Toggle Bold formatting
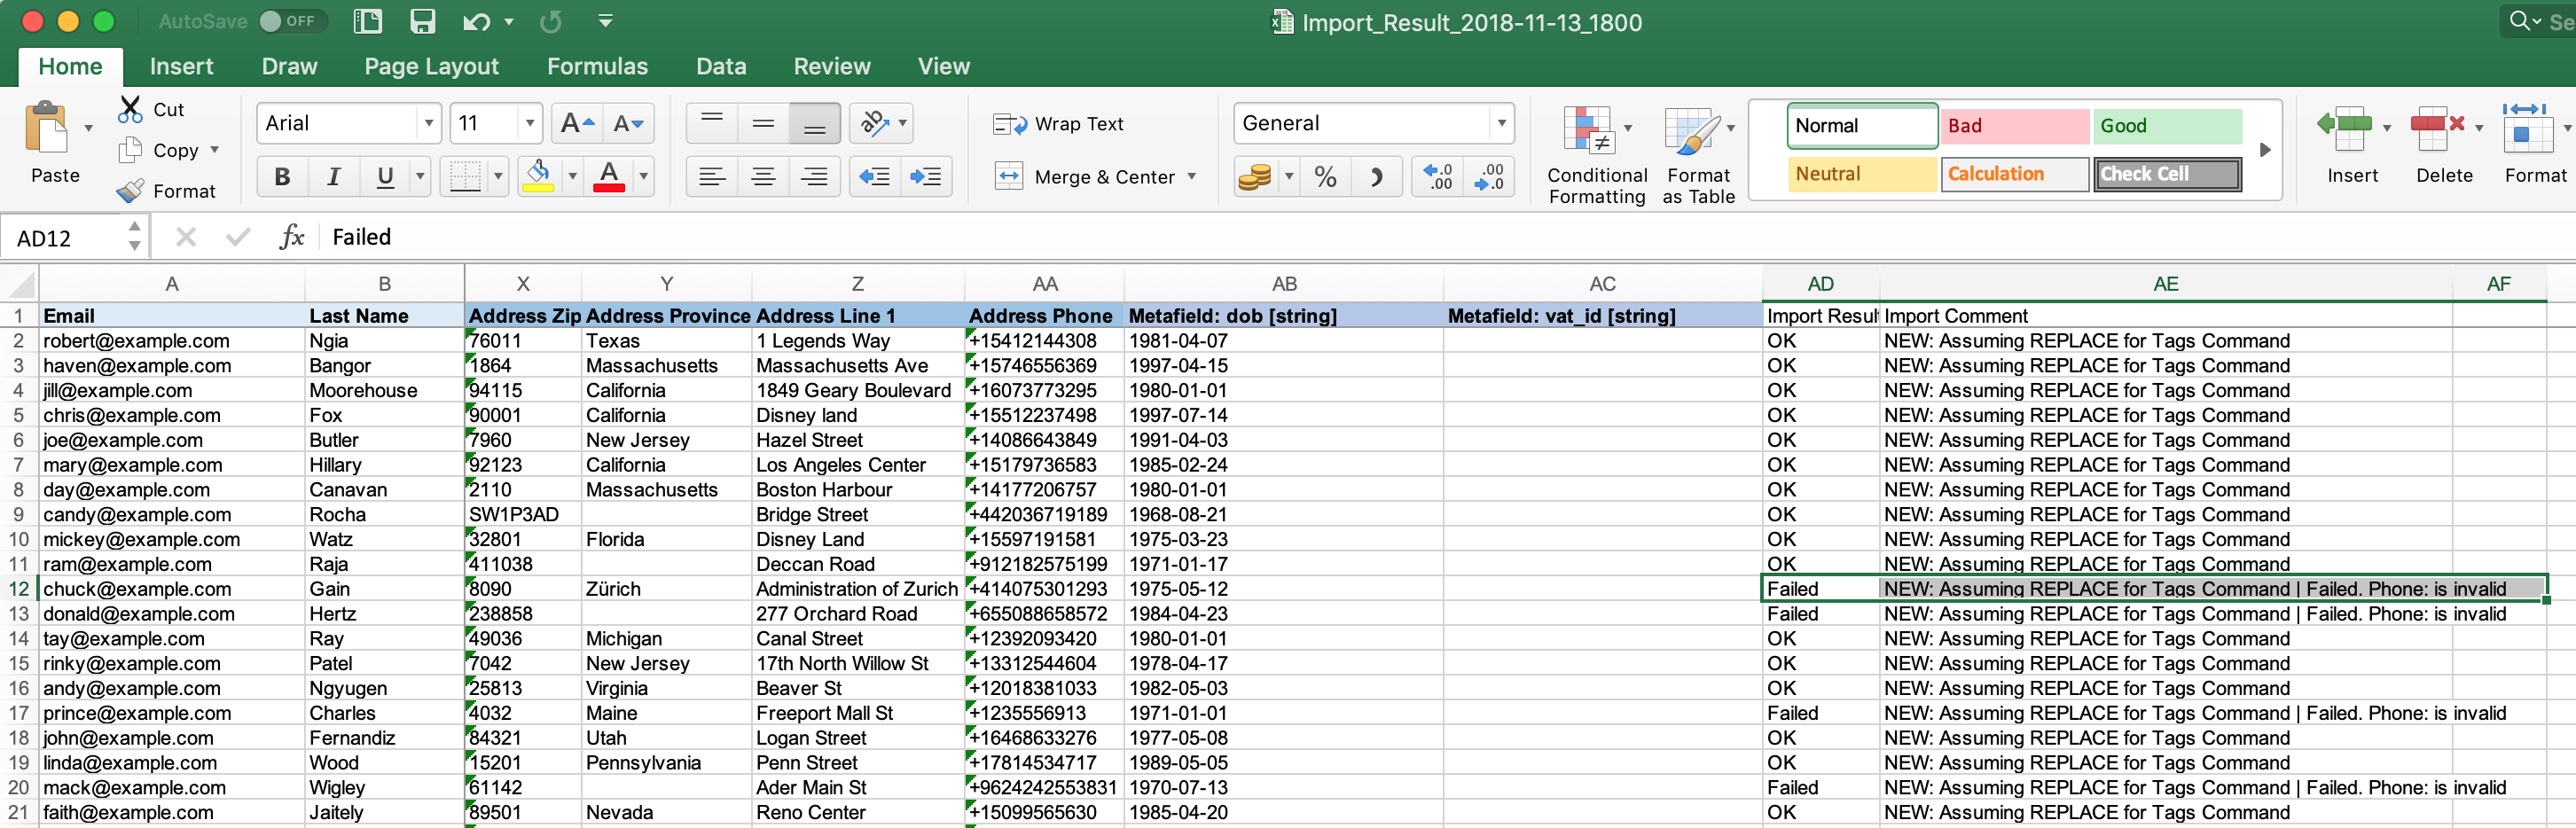Image resolution: width=2576 pixels, height=828 pixels. 282,177
